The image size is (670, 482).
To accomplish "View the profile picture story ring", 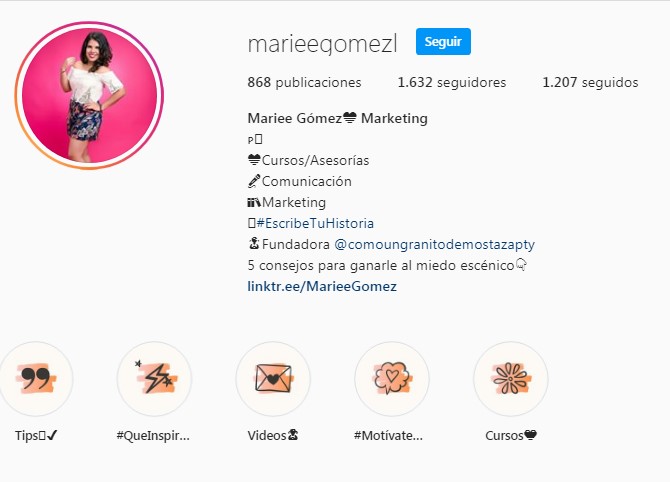I will pyautogui.click(x=89, y=95).
